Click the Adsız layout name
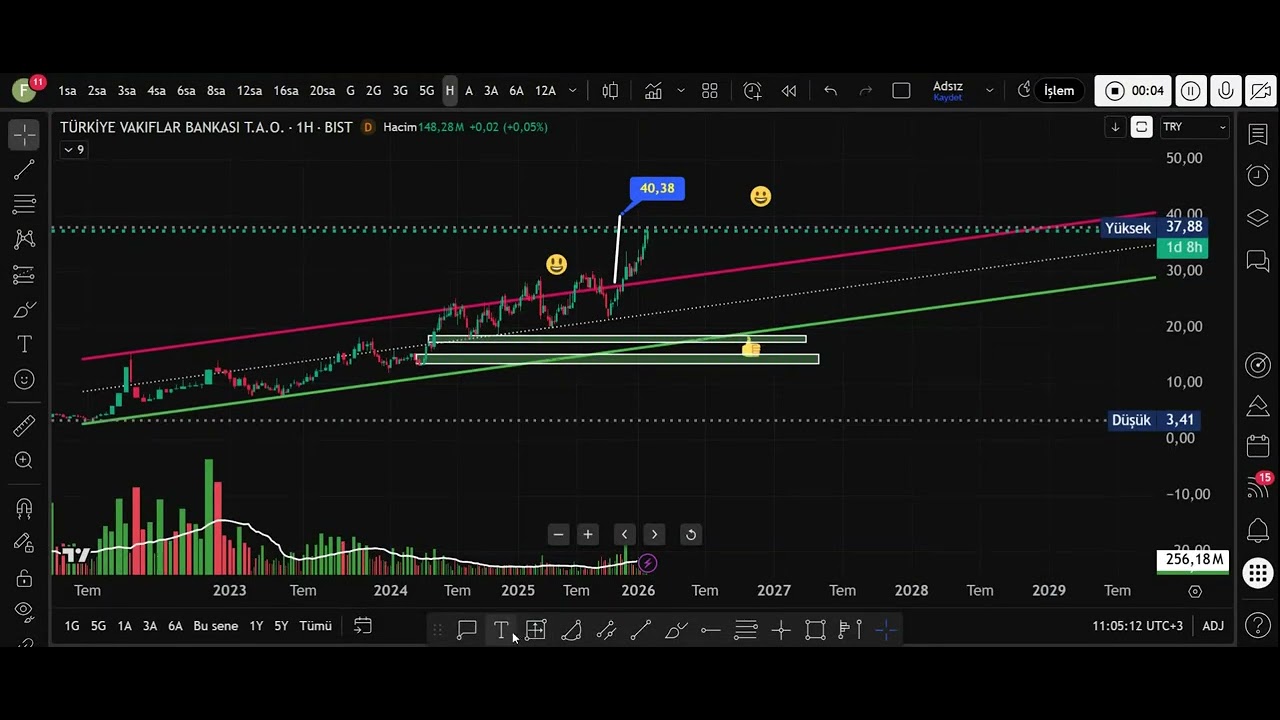This screenshot has height=720, width=1280. point(948,87)
